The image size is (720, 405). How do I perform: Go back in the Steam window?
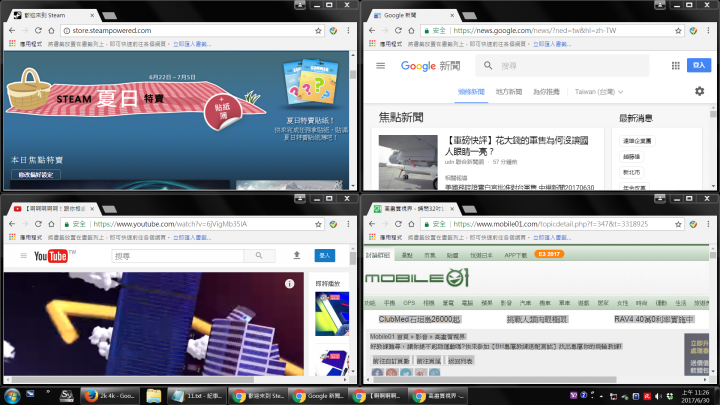(x=12, y=30)
